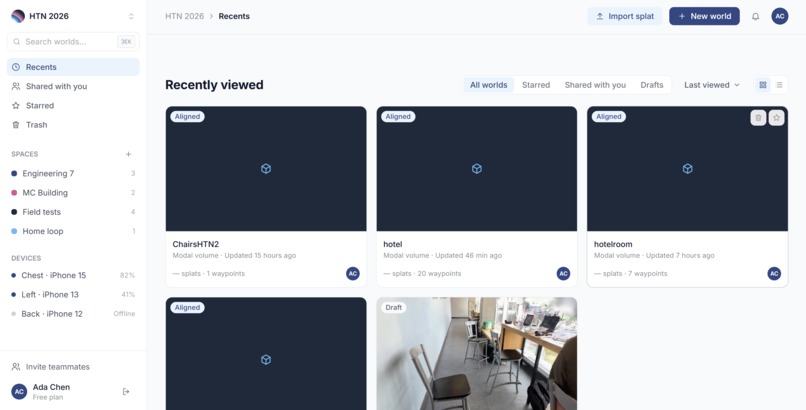Click the hotelroom card title

613,244
